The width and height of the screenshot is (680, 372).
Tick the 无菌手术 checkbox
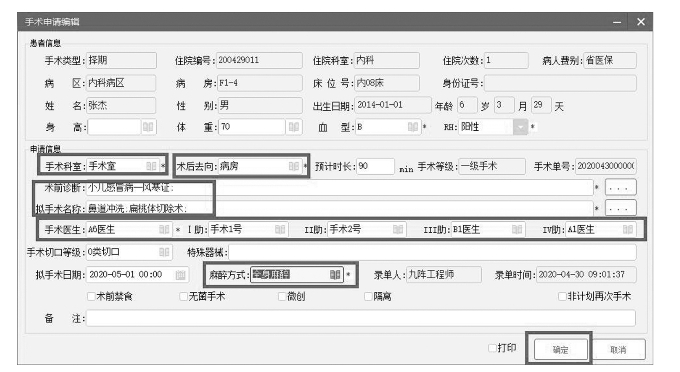[x=183, y=297]
